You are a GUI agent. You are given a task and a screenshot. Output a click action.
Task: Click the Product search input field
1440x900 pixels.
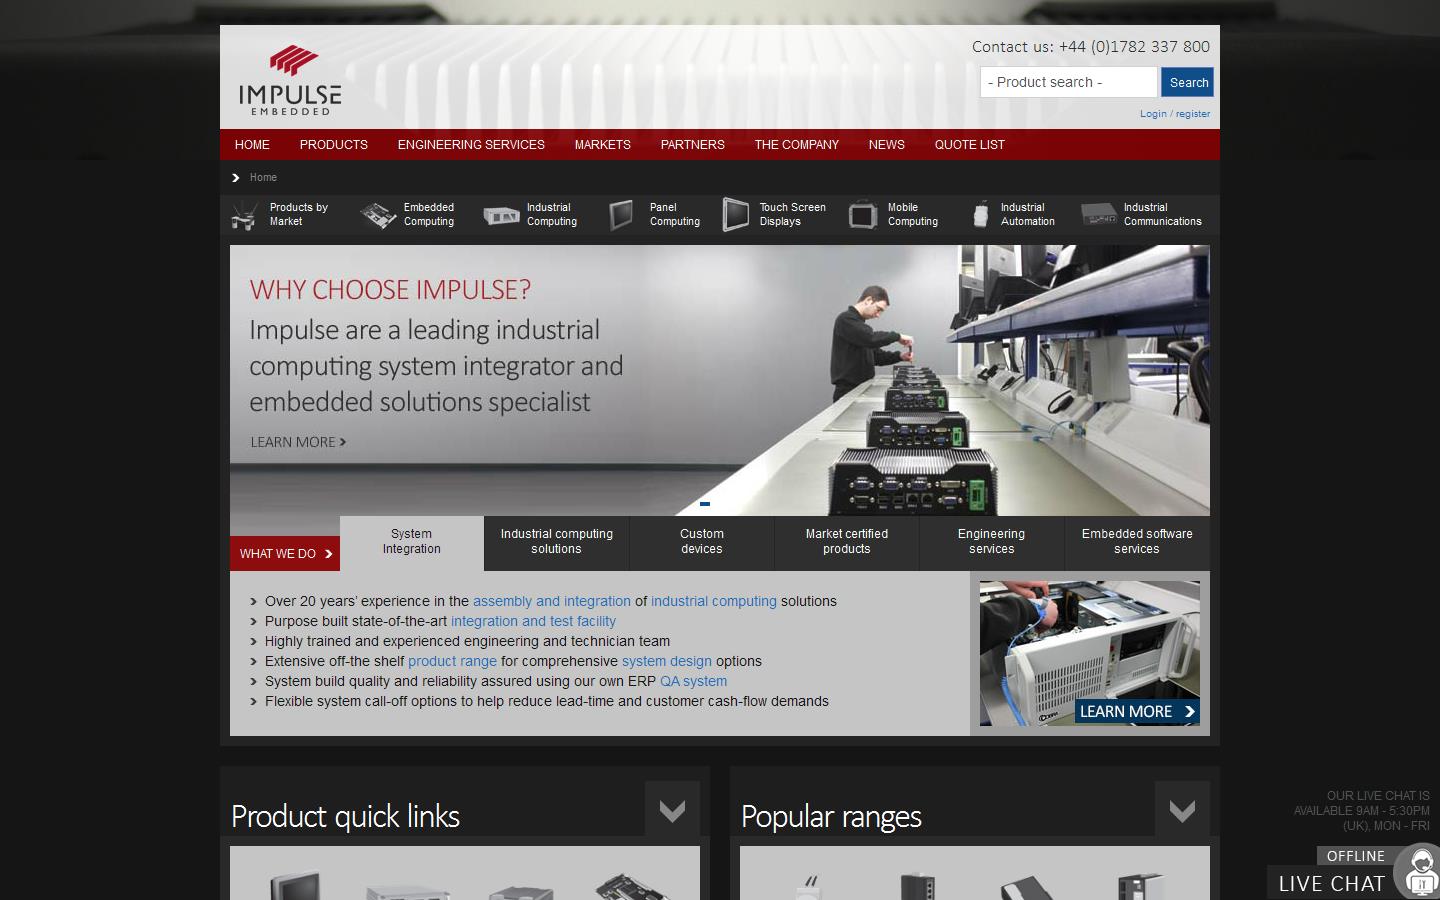pos(1067,82)
